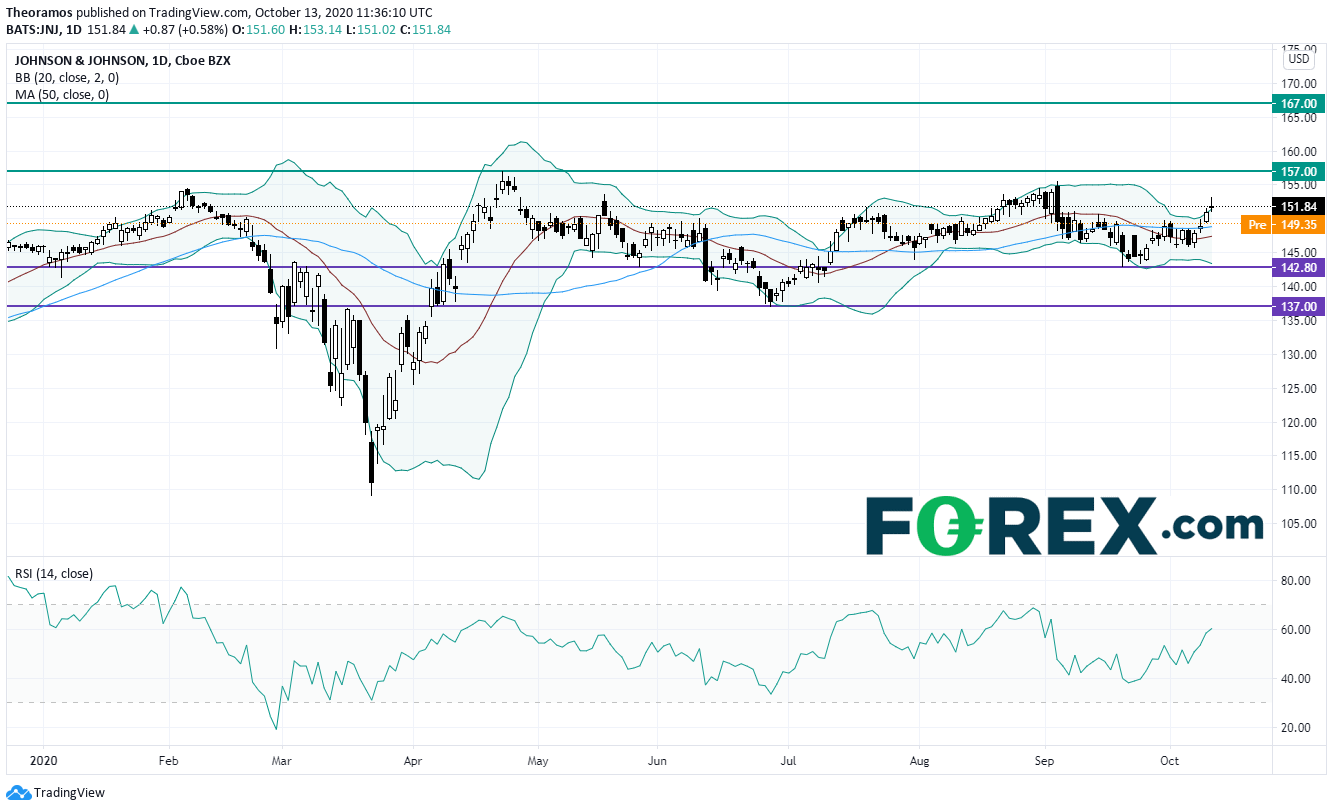This screenshot has width=1333, height=811.
Task: Open the TradingView text link at bottom
Action: pyautogui.click(x=69, y=793)
